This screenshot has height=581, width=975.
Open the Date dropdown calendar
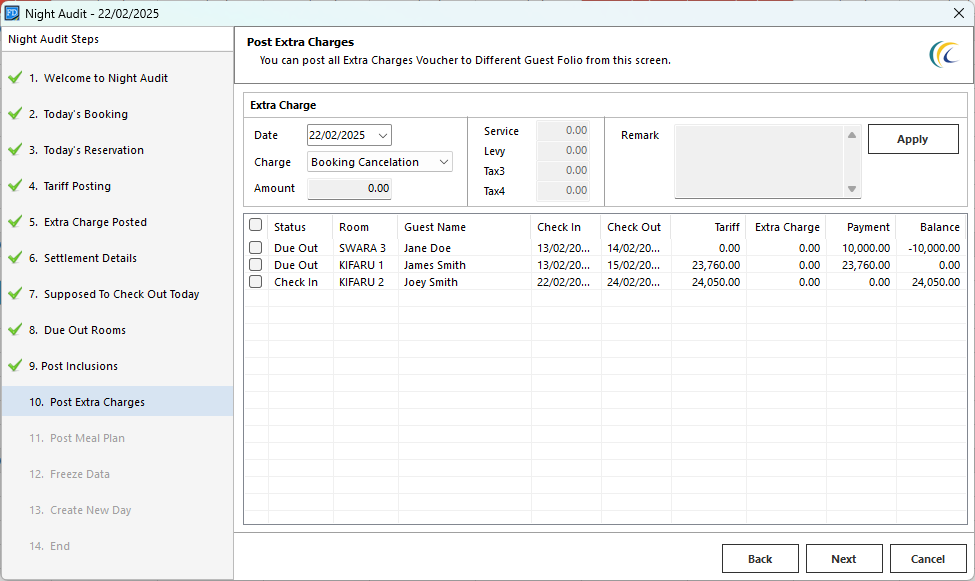click(383, 135)
